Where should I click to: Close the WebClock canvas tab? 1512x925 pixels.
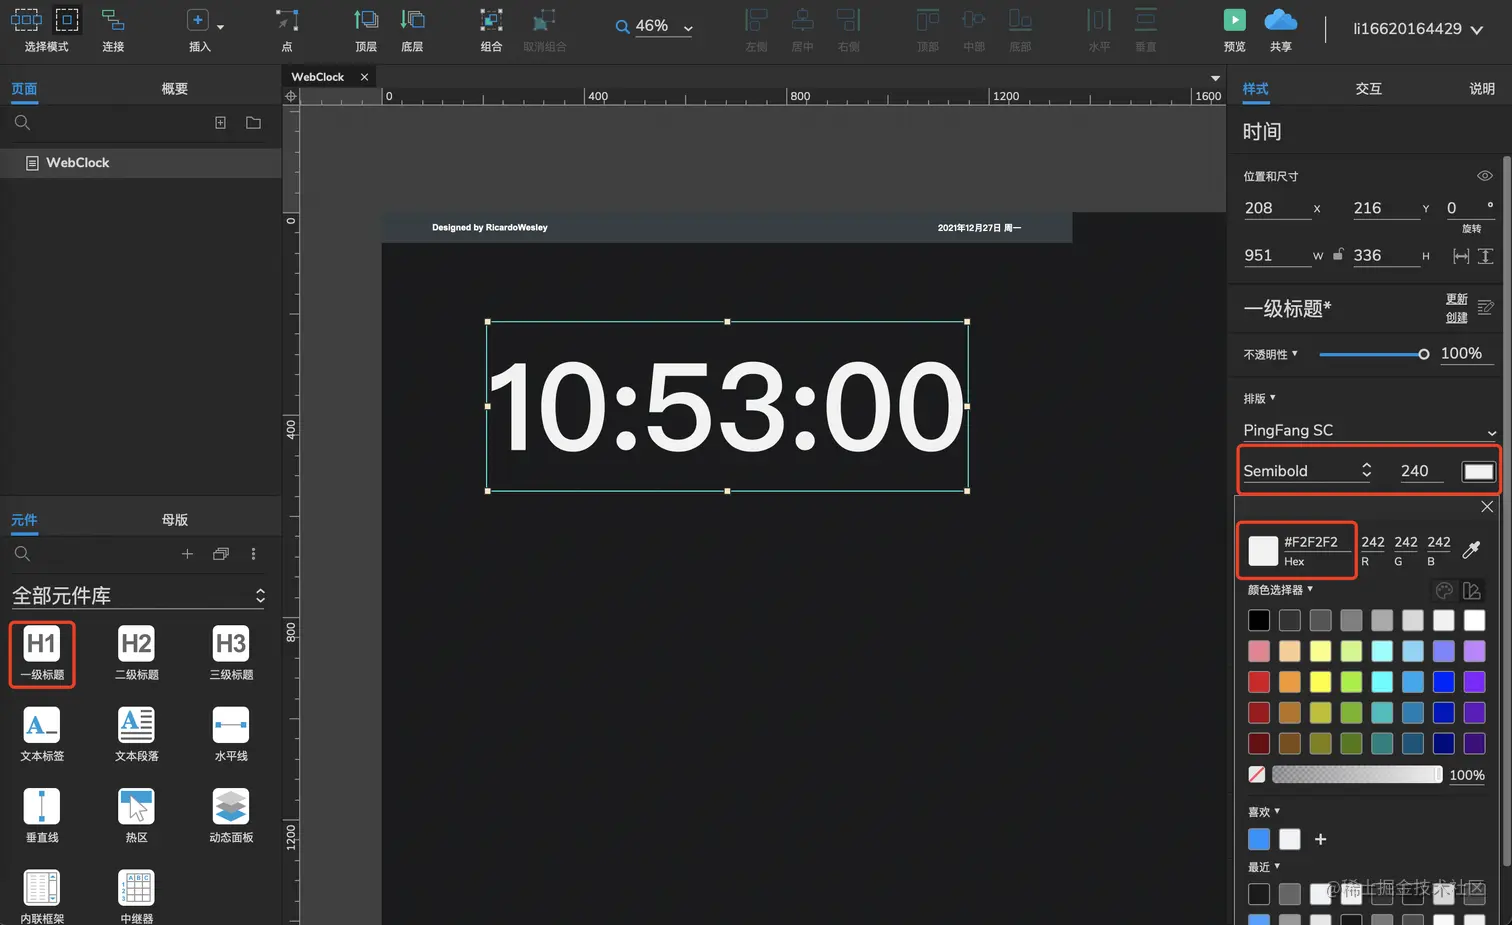[x=364, y=77]
